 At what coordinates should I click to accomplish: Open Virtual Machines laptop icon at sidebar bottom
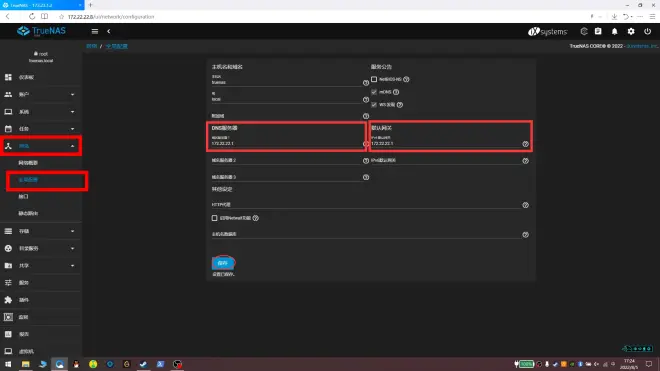pyautogui.click(x=8, y=351)
